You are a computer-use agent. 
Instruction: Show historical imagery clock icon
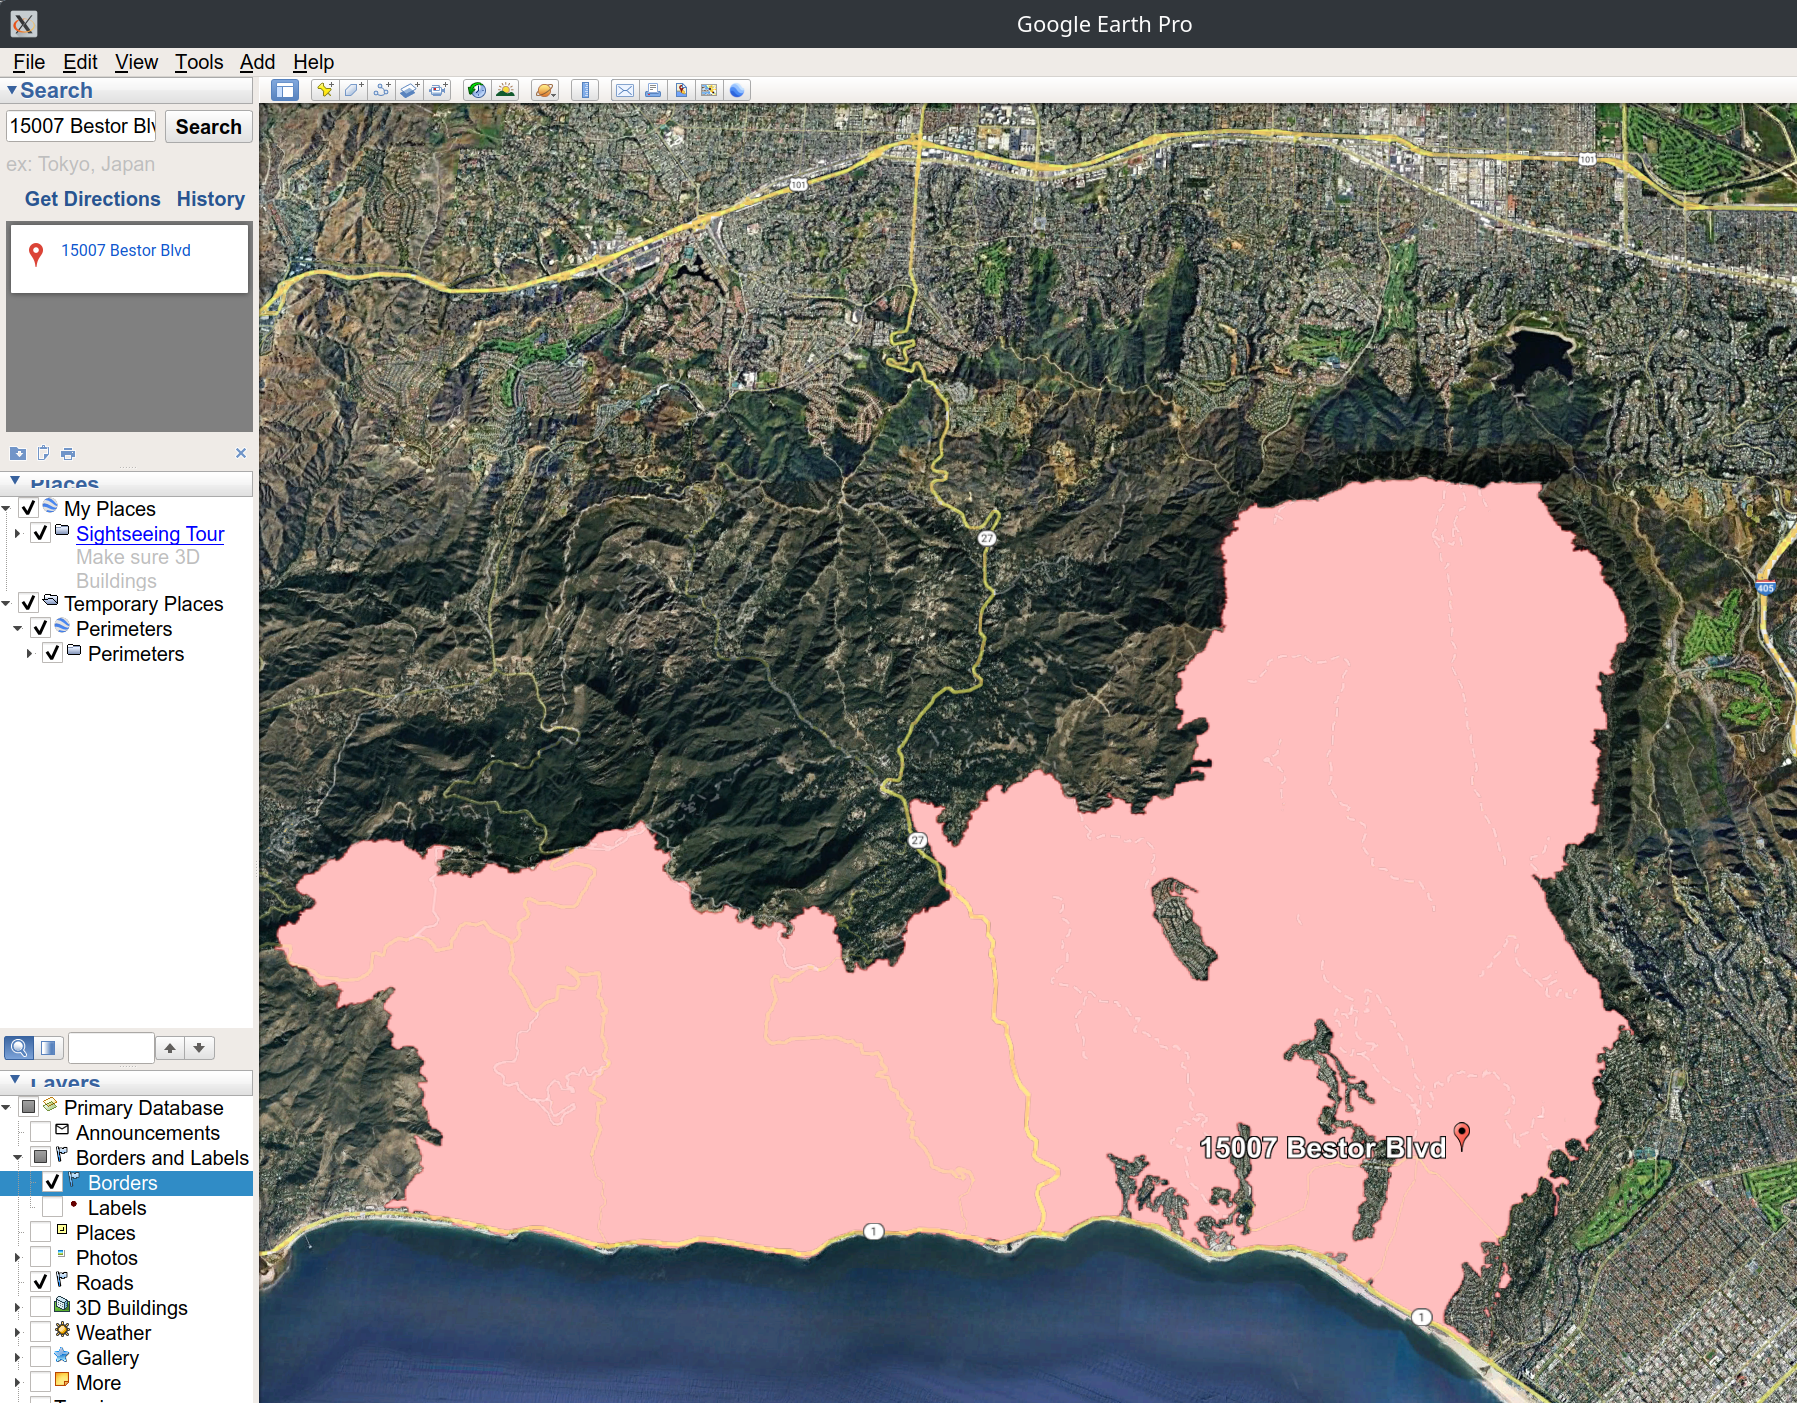pyautogui.click(x=477, y=90)
